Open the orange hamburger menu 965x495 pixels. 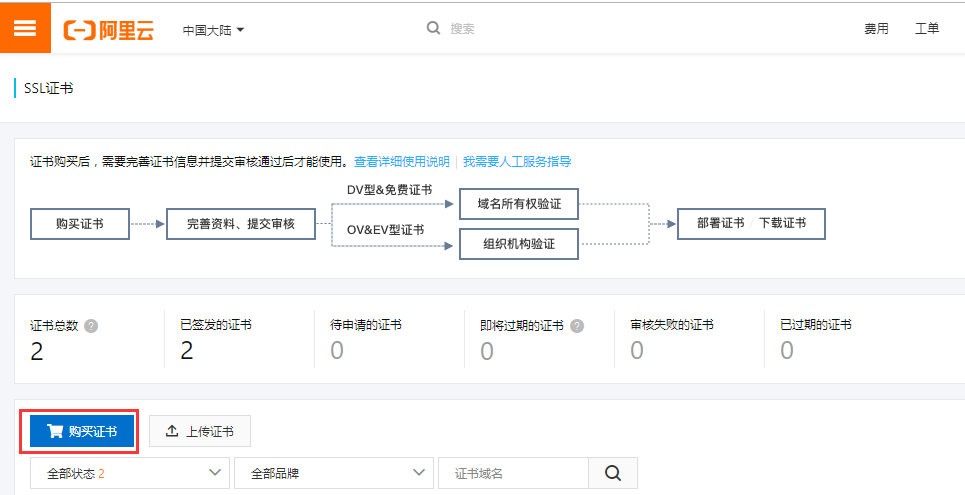[x=25, y=28]
